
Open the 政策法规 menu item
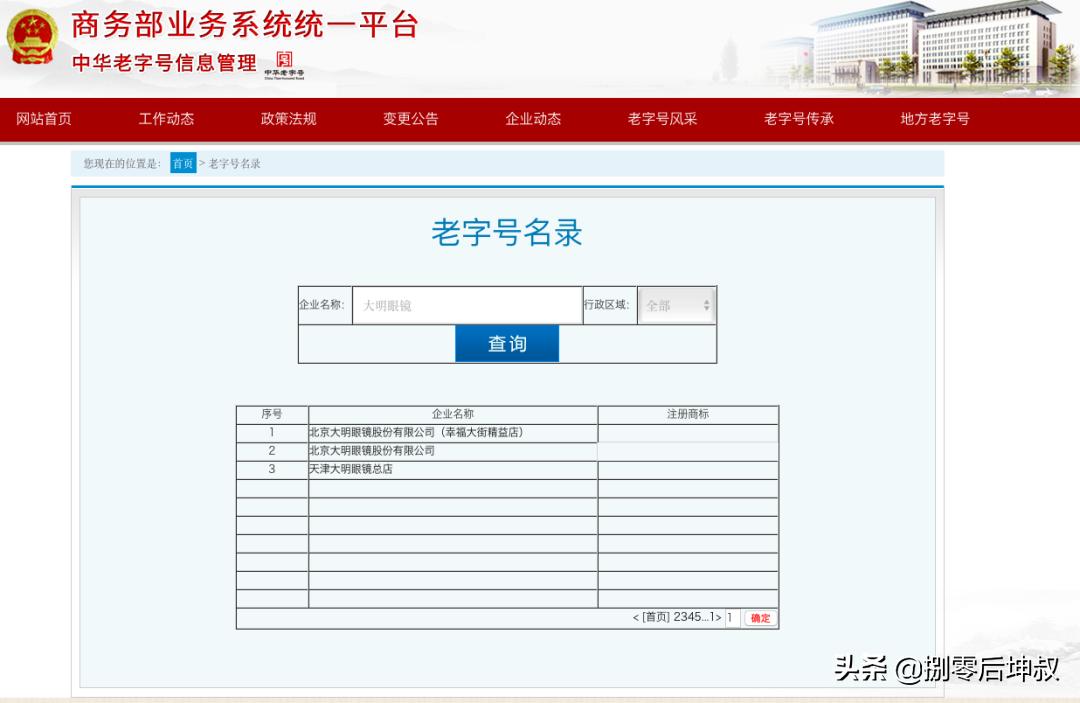pyautogui.click(x=288, y=120)
